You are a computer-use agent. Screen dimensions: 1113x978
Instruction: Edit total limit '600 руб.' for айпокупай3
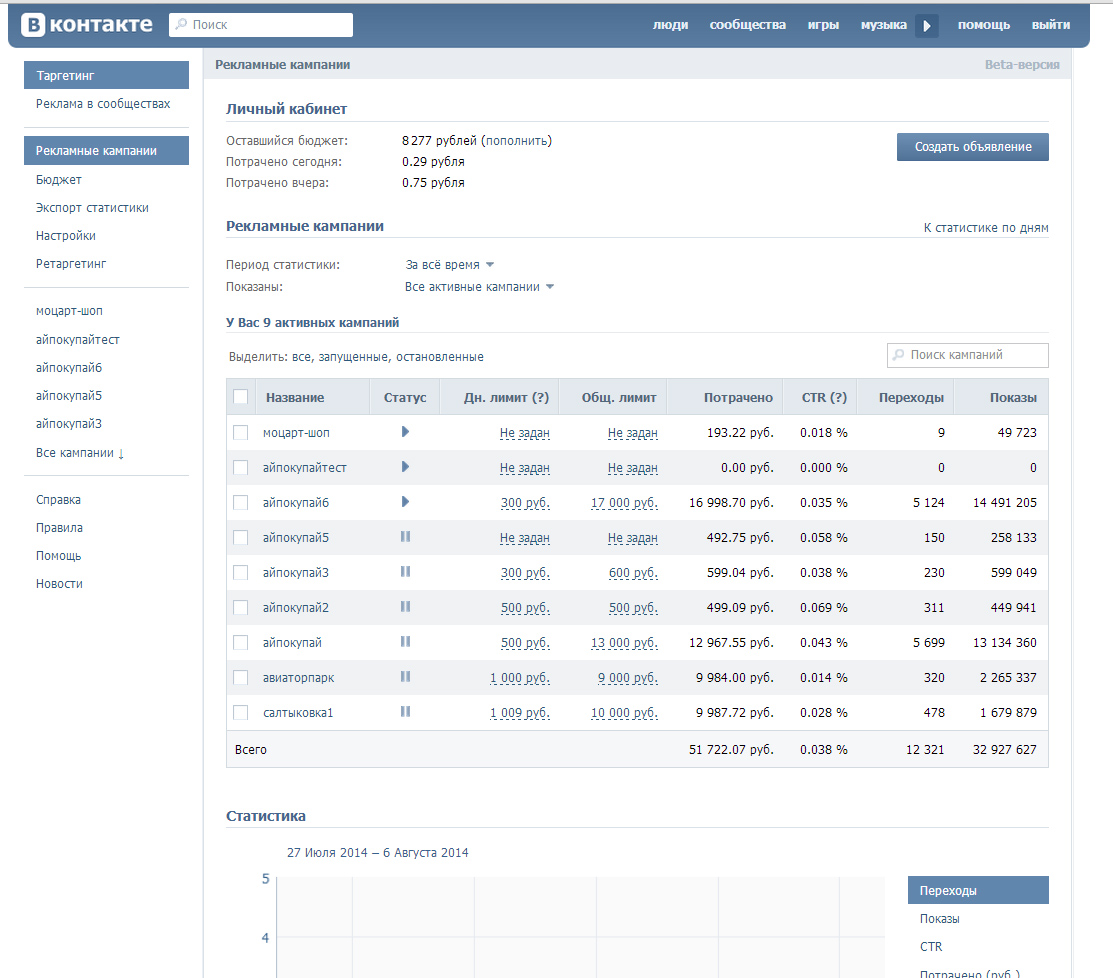[x=633, y=573]
